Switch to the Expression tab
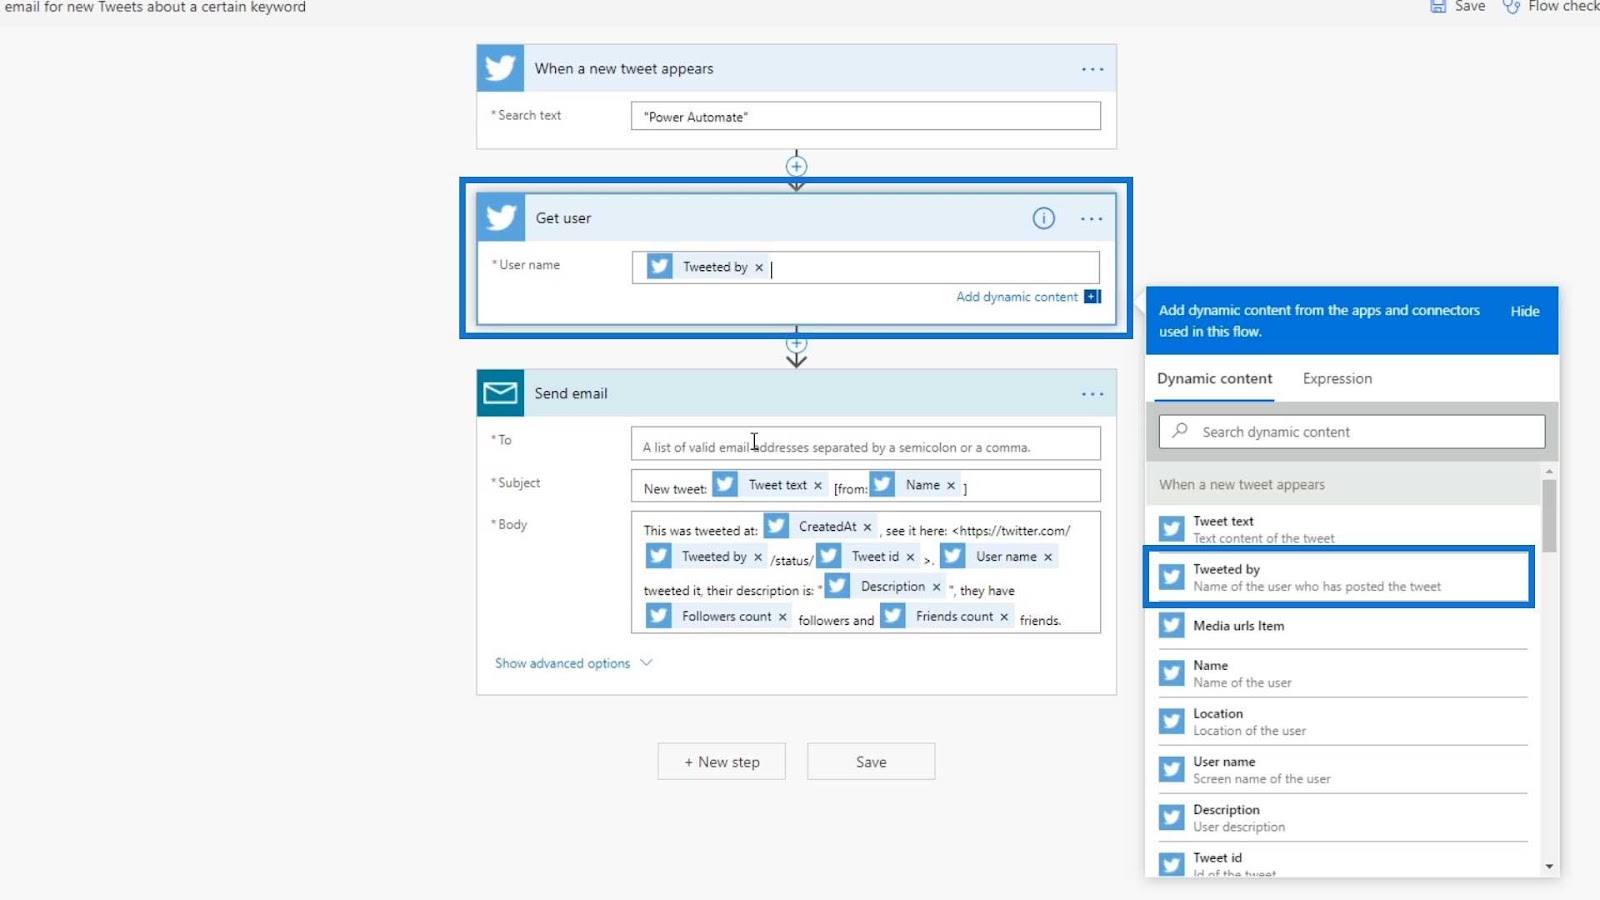Viewport: 1600px width, 900px height. [x=1337, y=379]
